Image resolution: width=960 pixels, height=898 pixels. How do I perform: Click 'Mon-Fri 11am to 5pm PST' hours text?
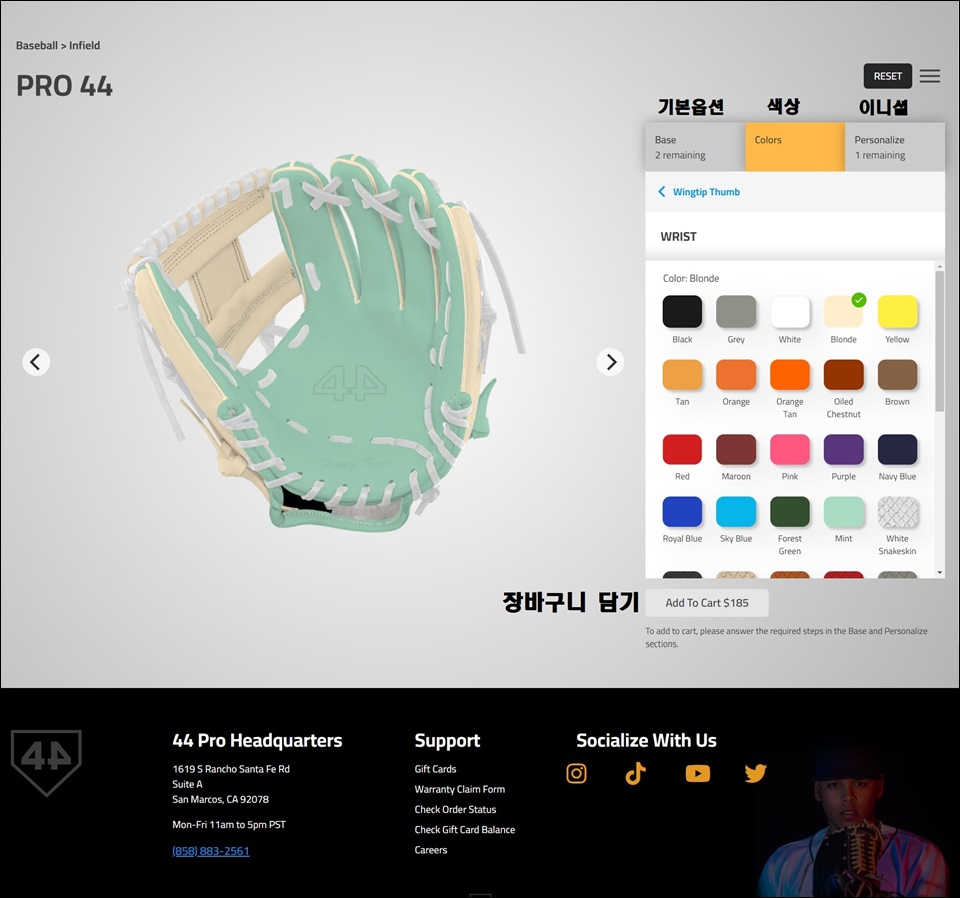point(229,825)
